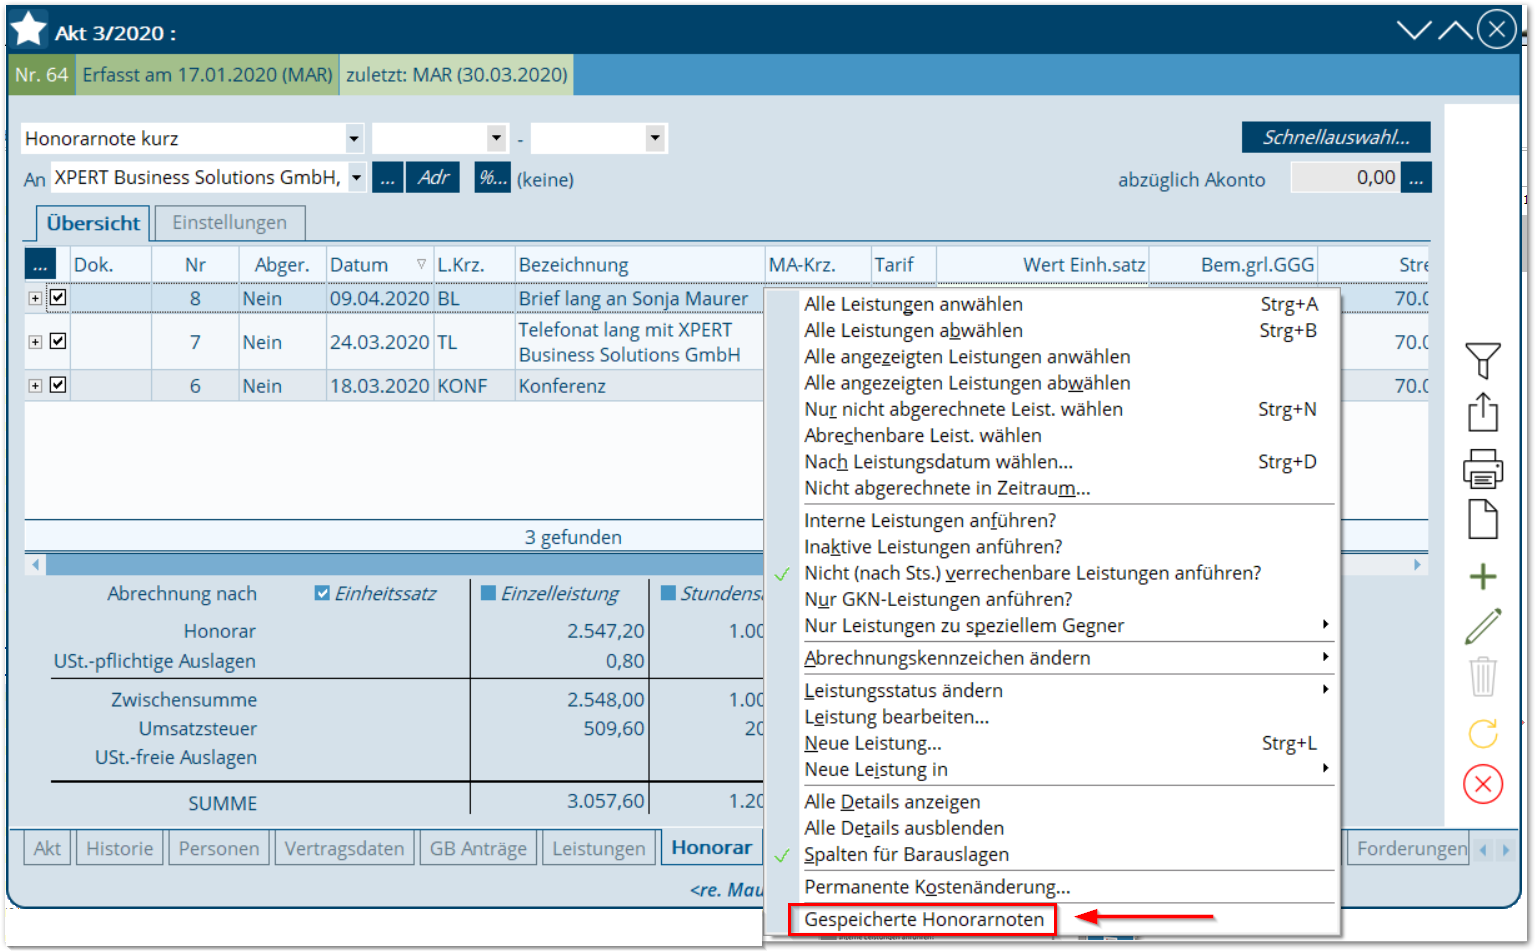This screenshot has width=1536, height=951.
Task: Click the Bezeichnung column header
Action: tap(639, 265)
